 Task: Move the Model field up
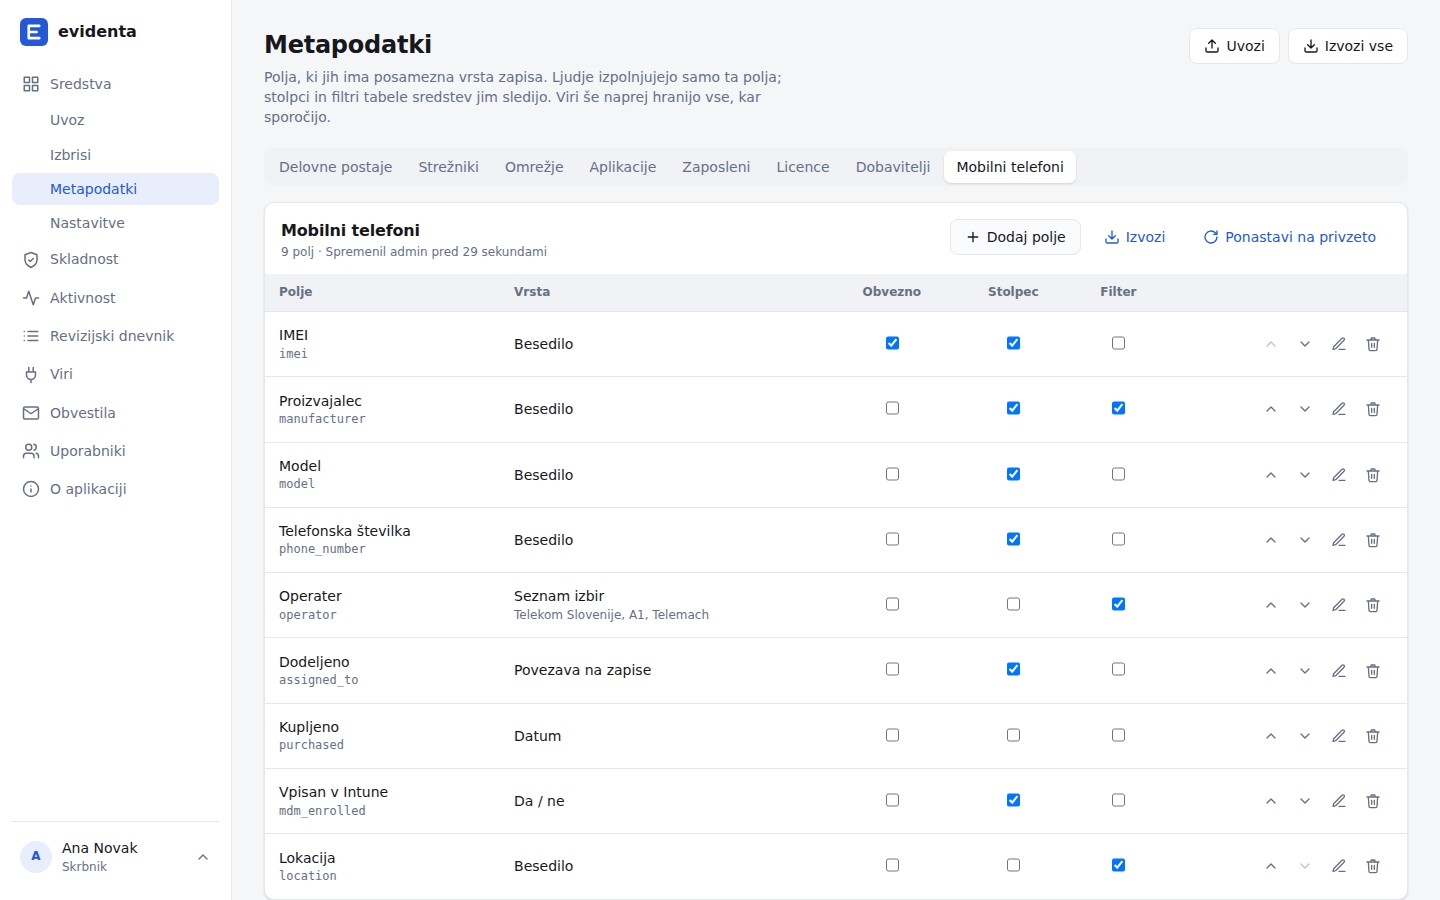pos(1271,475)
